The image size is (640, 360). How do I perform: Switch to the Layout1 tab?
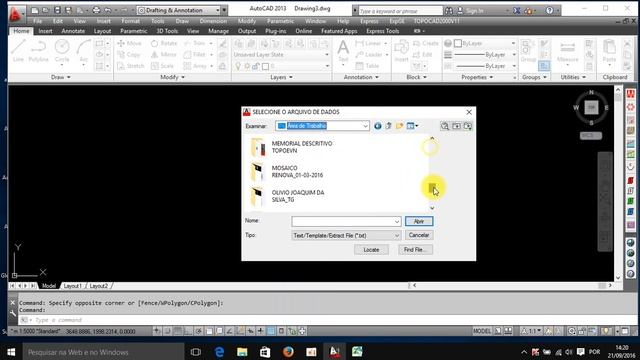tap(73, 286)
